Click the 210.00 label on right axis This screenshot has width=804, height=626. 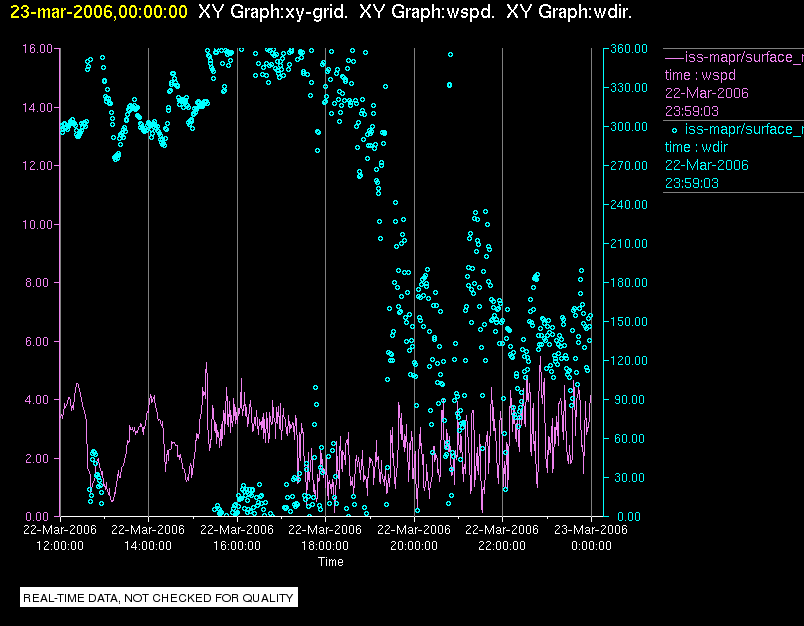coord(629,244)
